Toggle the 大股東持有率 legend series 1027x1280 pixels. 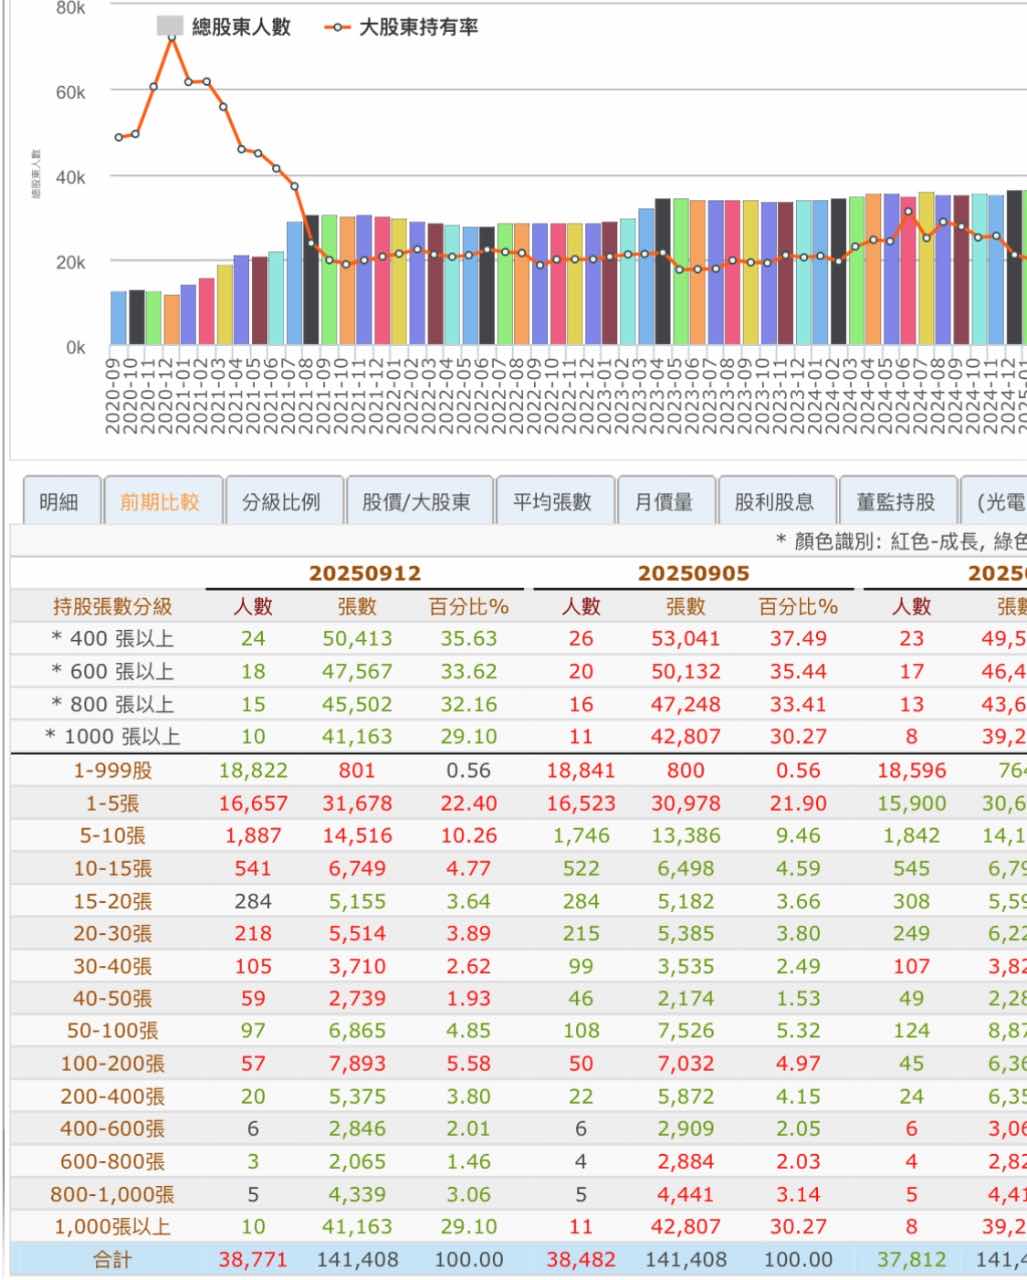tap(401, 27)
